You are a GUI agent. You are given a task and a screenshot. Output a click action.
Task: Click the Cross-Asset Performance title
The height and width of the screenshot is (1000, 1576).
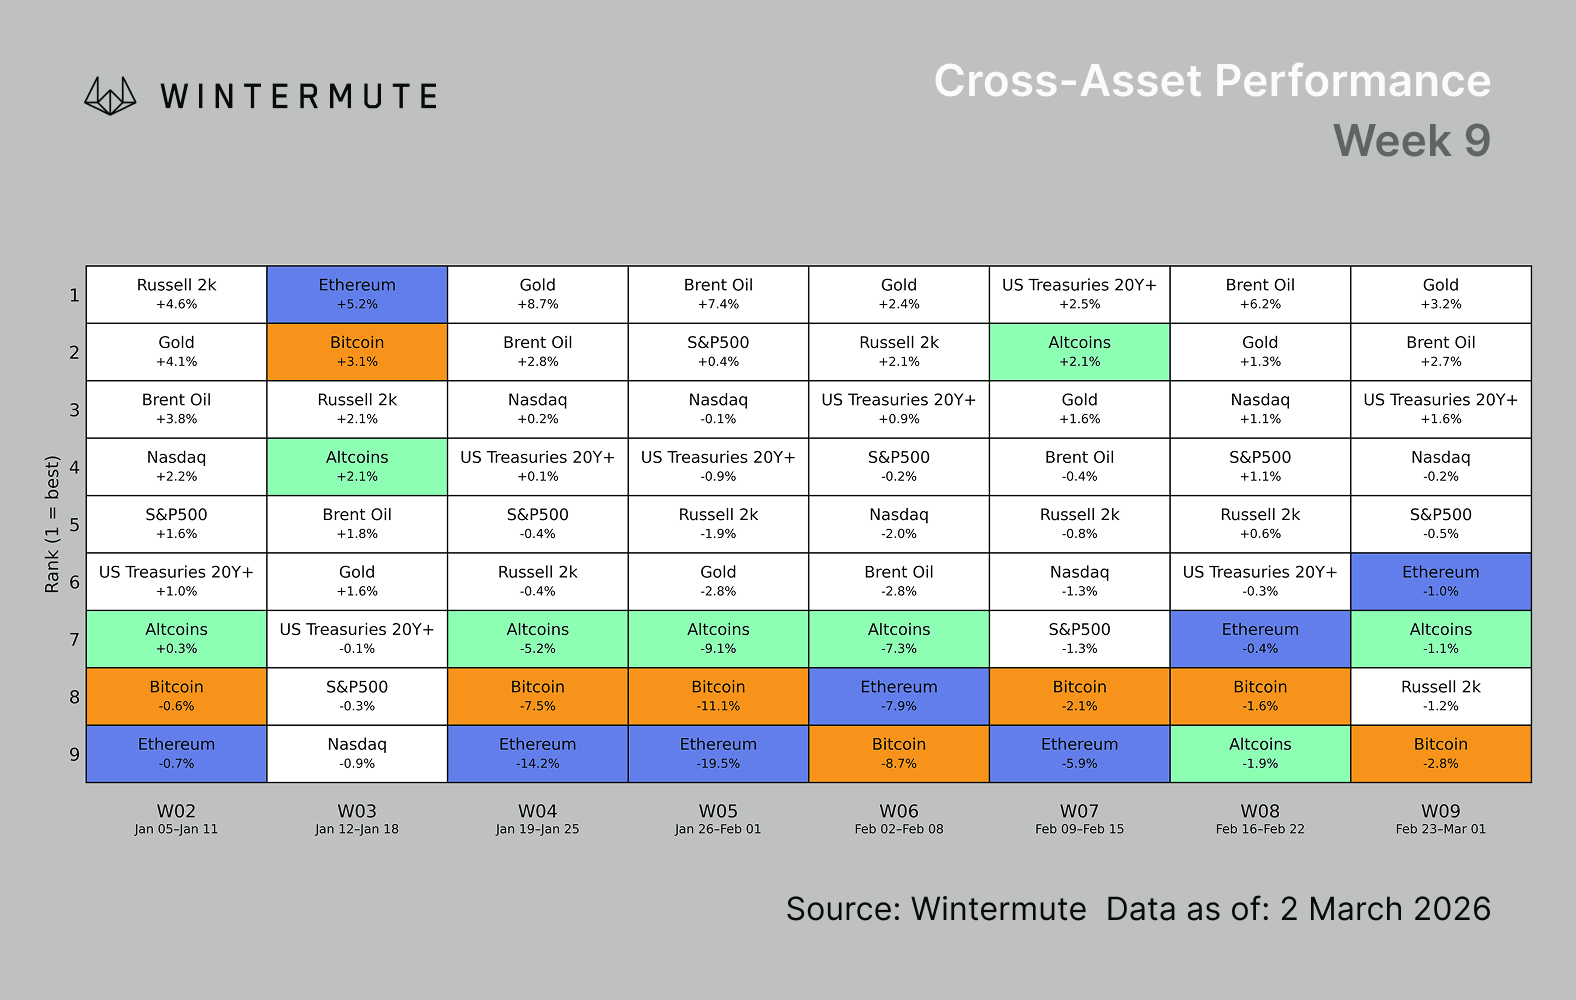pos(1212,81)
